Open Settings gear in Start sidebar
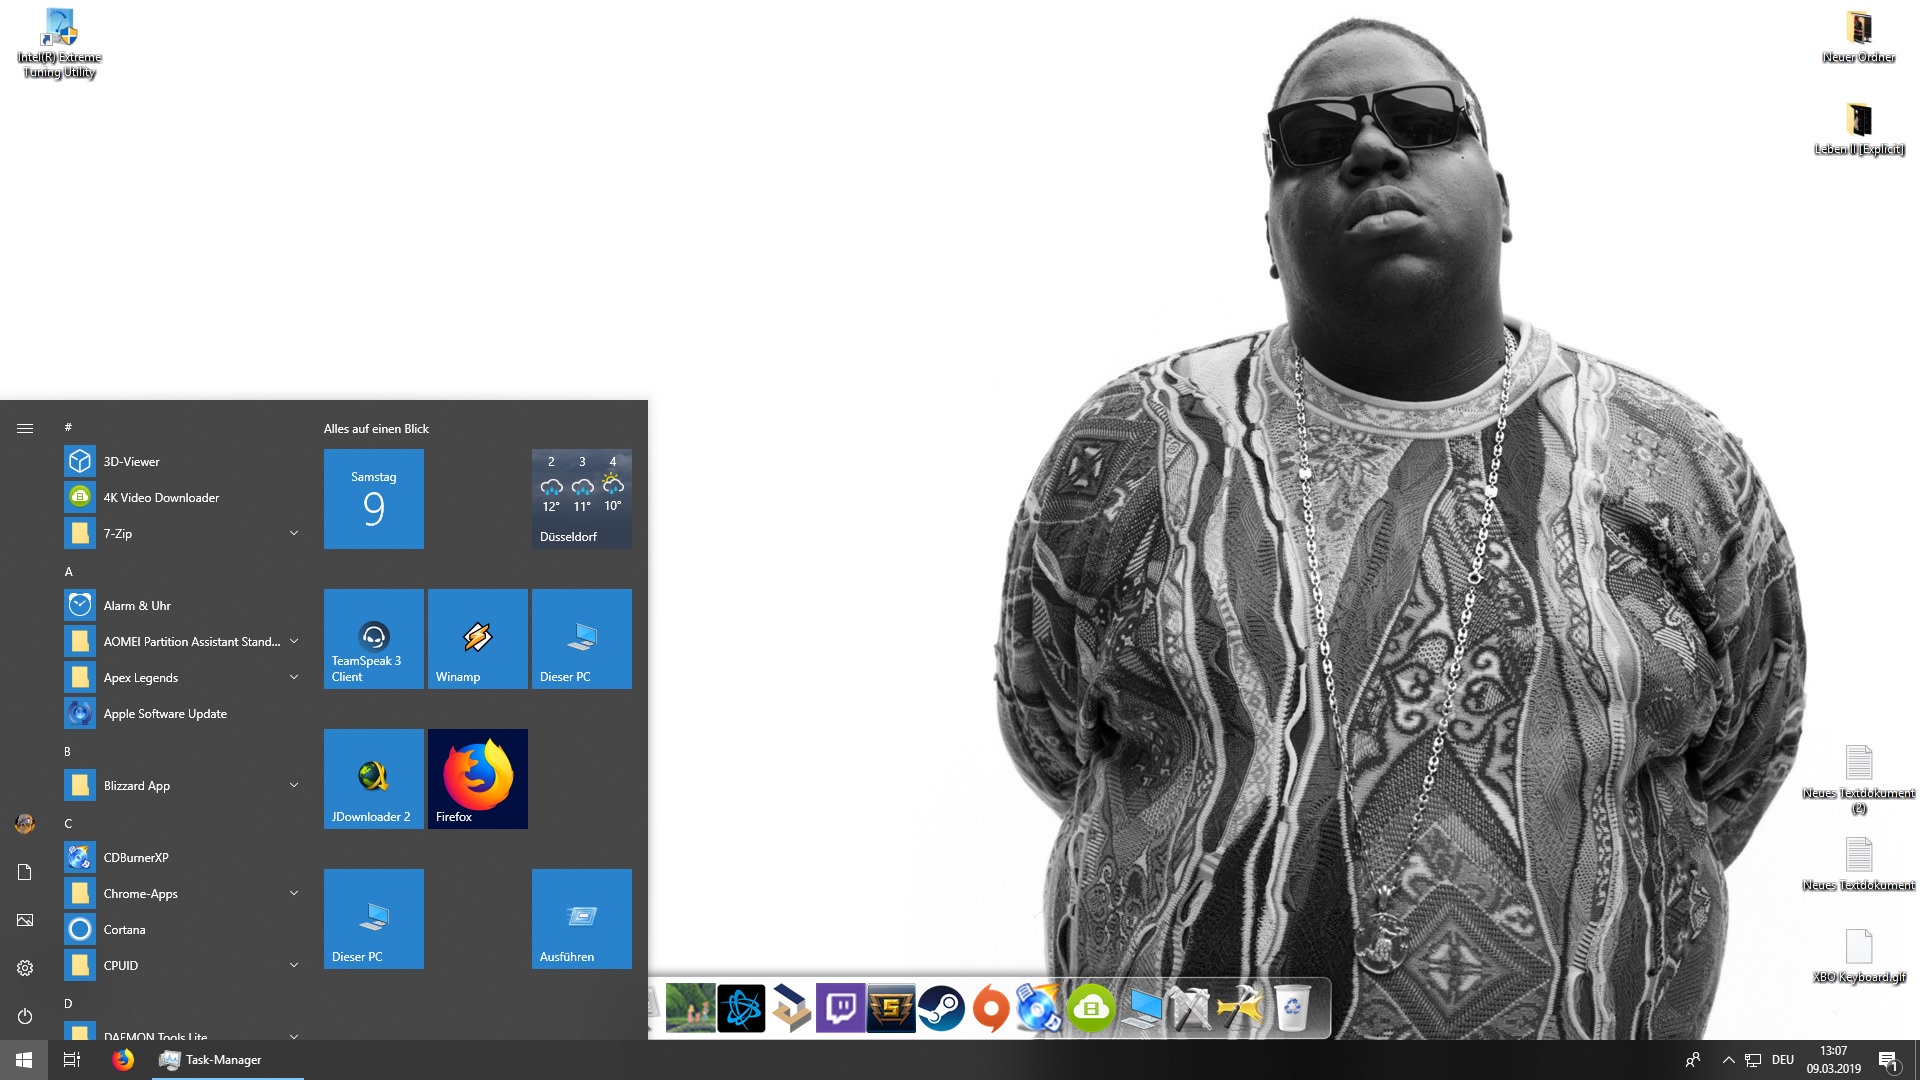Viewport: 1920px width, 1080px height. (25, 968)
